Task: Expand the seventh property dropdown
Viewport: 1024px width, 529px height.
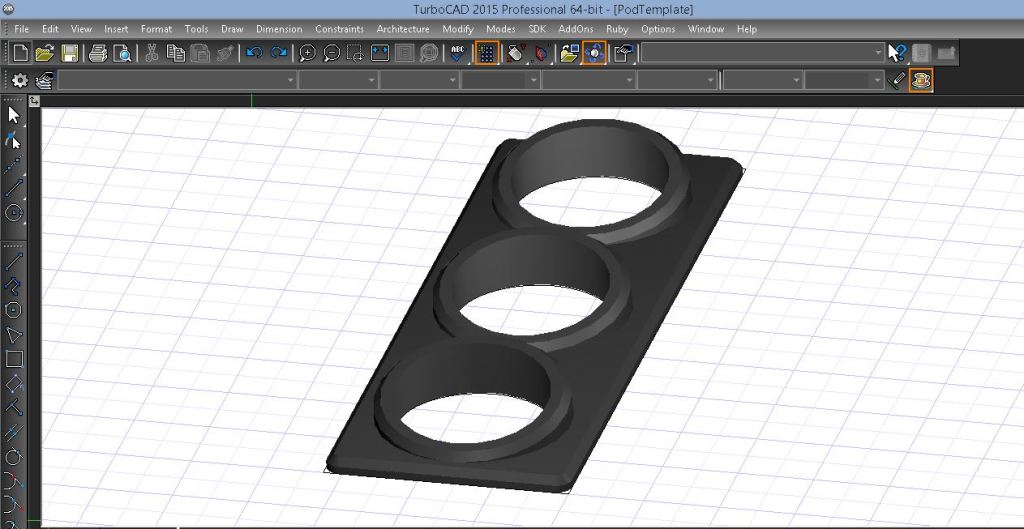Action: pos(763,80)
